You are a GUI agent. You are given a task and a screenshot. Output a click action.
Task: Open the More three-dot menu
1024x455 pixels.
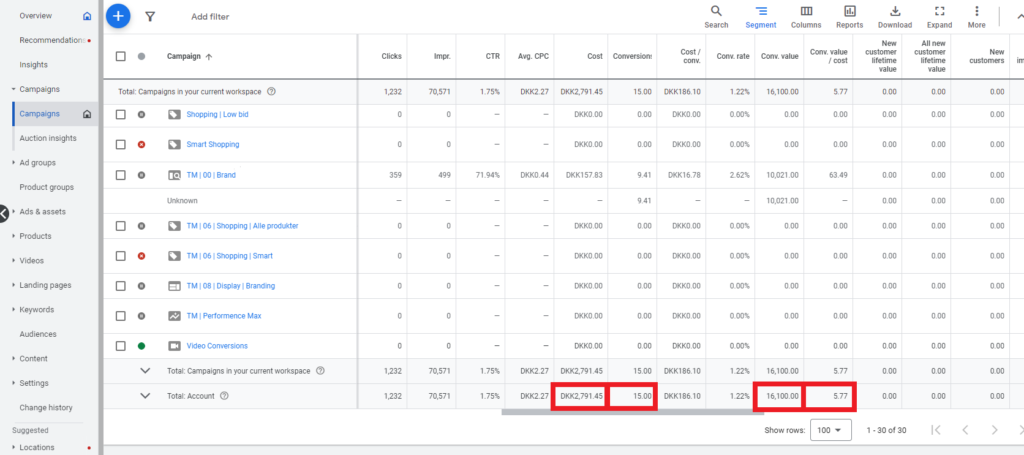coord(977,12)
